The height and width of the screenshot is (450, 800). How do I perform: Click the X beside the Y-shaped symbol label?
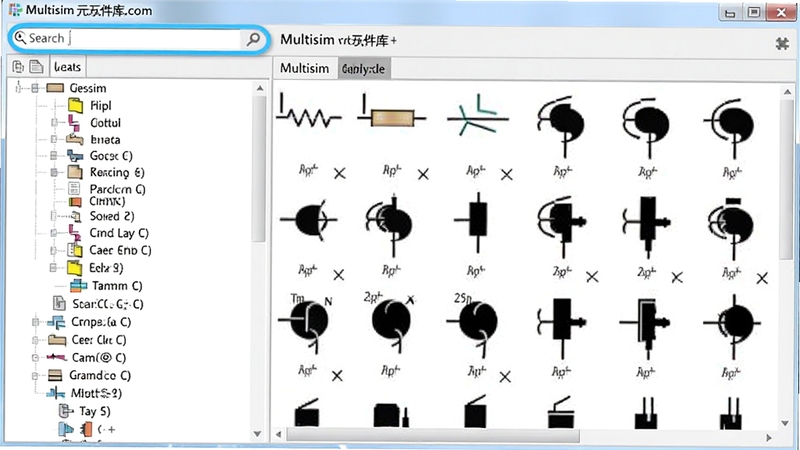tap(506, 175)
